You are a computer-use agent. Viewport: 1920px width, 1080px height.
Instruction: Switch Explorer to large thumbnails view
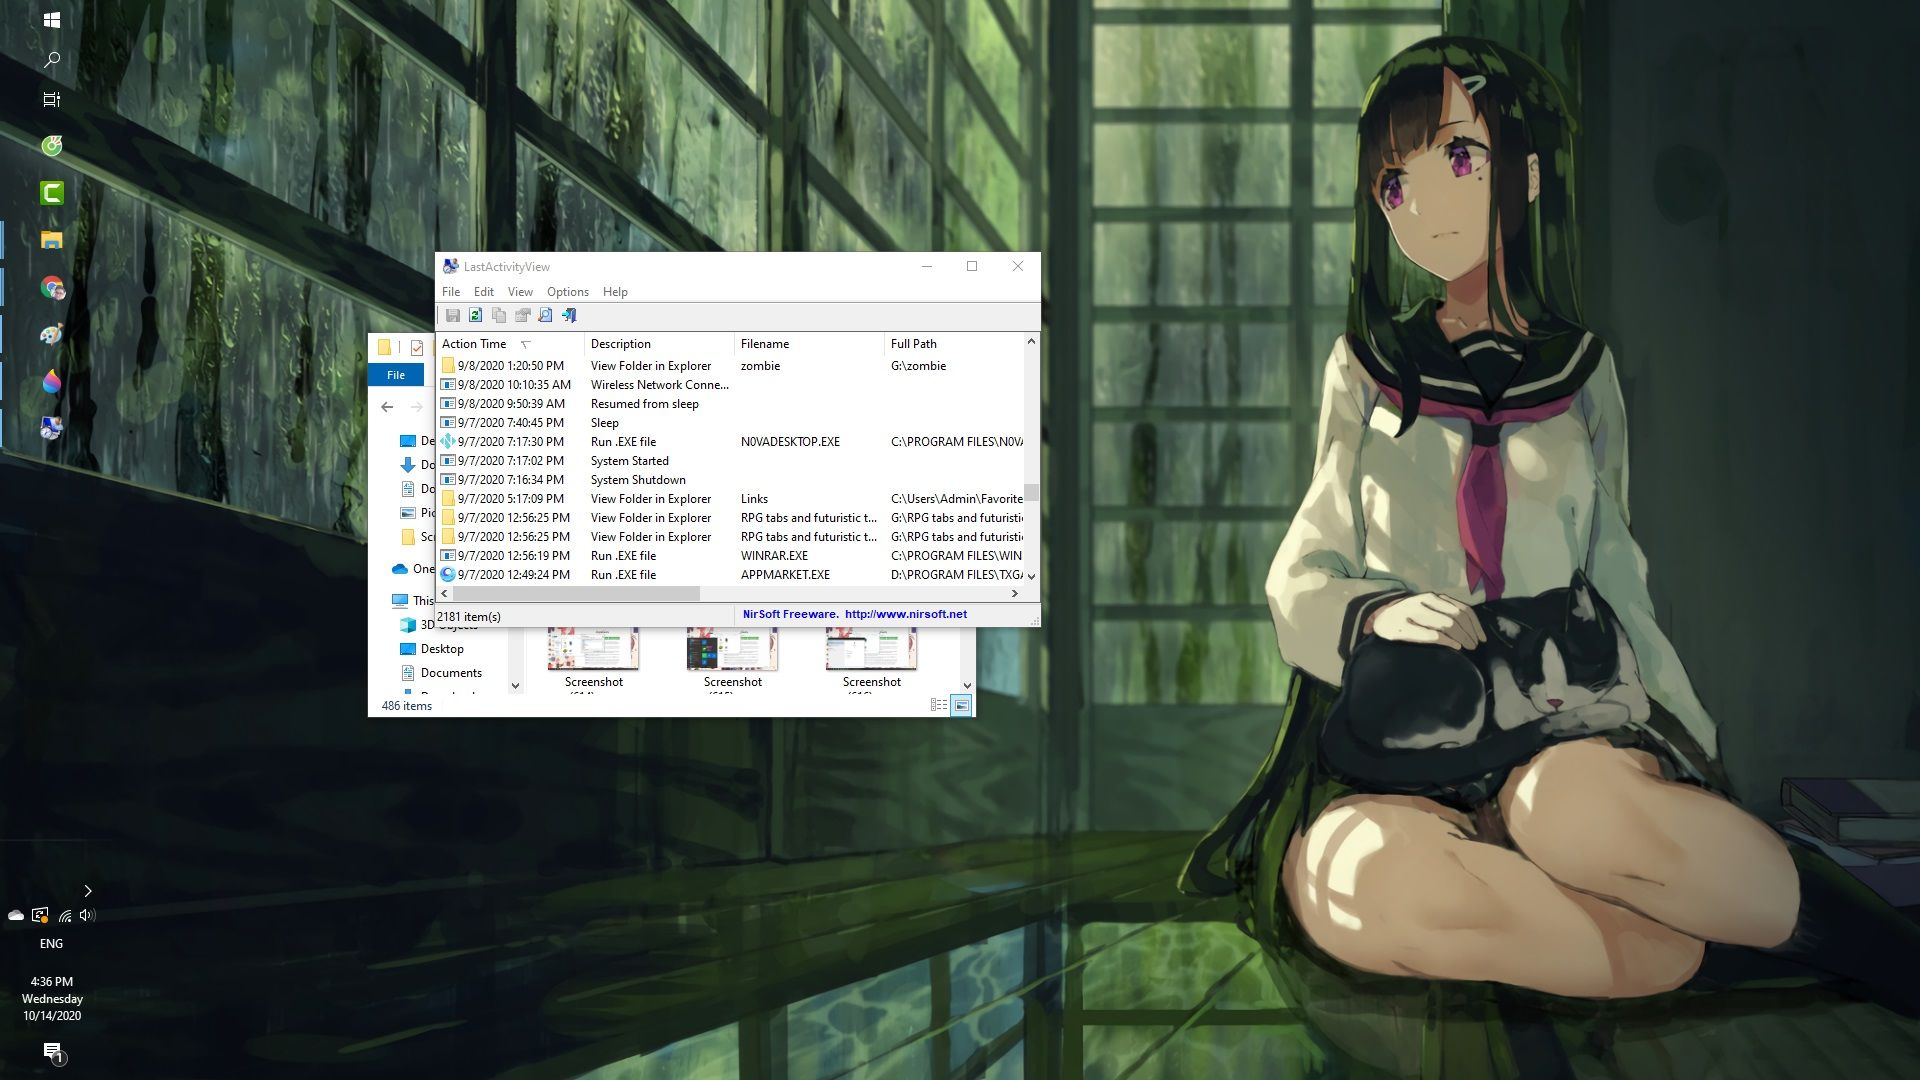(x=961, y=705)
